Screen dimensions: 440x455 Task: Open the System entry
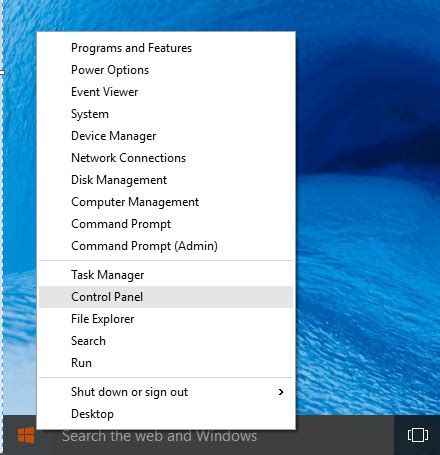(166, 114)
